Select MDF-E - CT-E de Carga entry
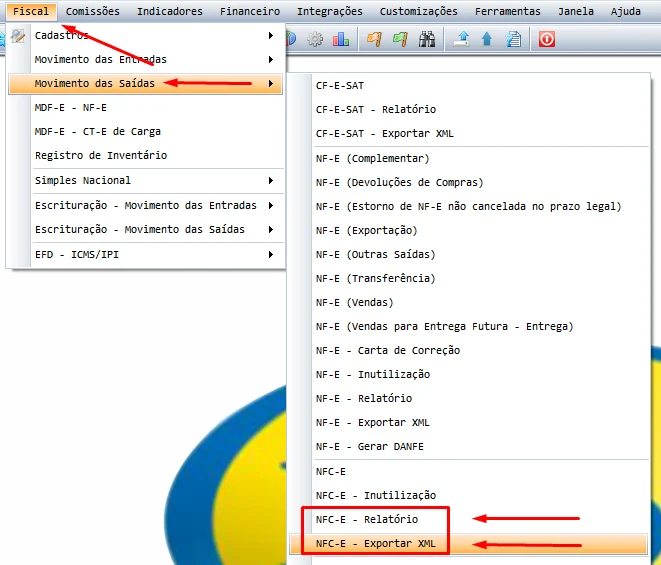This screenshot has width=661, height=565. coord(145,132)
